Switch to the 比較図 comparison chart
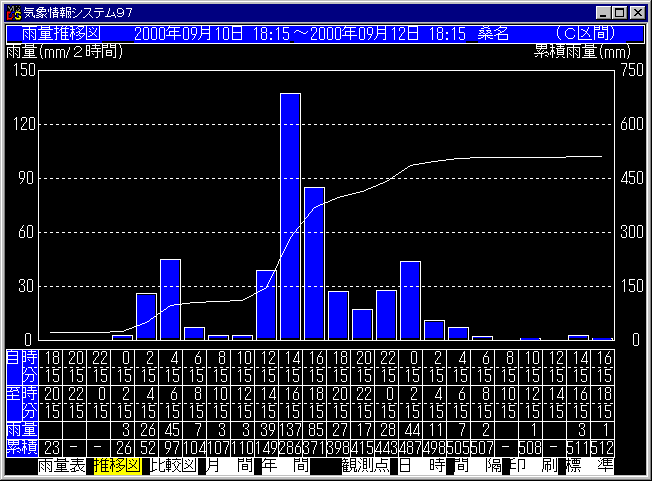Viewport: 652px width, 481px height. pos(172,466)
